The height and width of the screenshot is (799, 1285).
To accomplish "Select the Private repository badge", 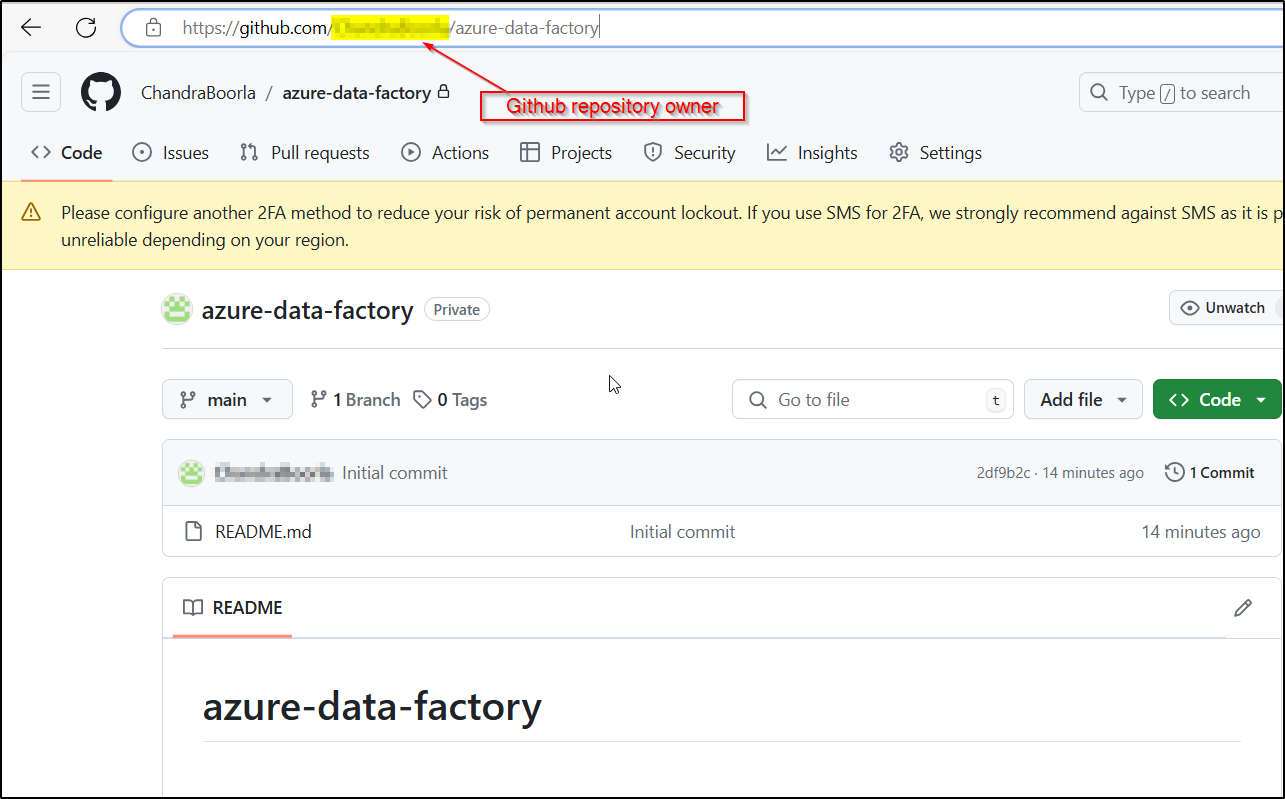I will point(457,310).
